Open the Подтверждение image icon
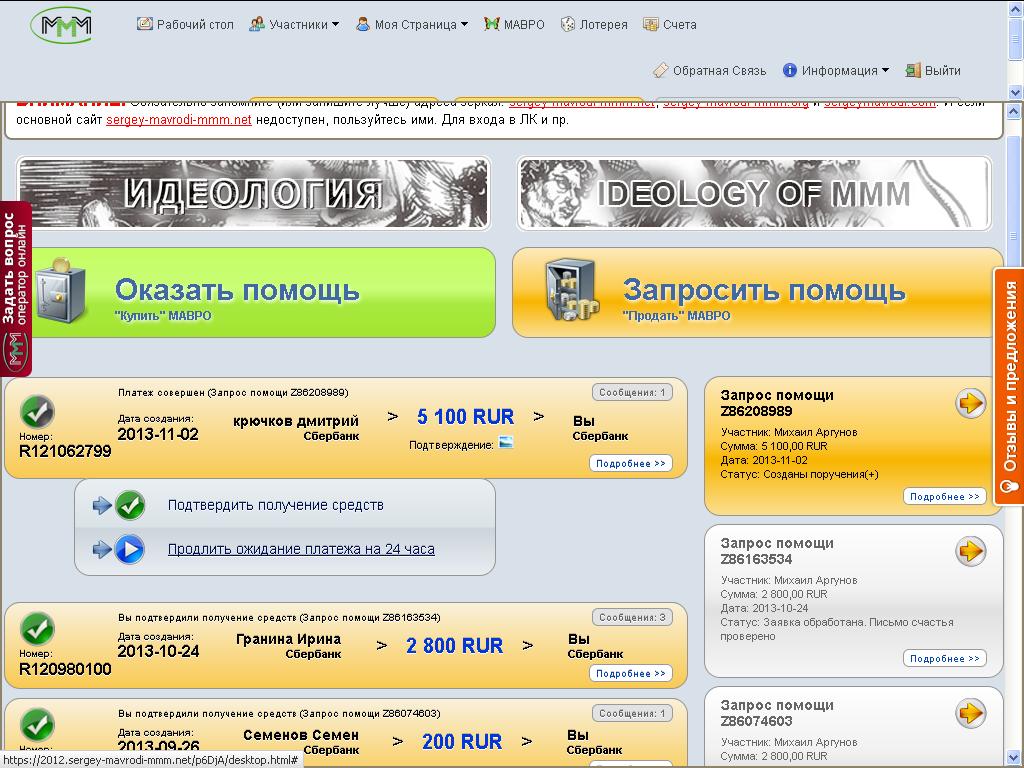Screen dimensions: 1024x768 (x=505, y=442)
